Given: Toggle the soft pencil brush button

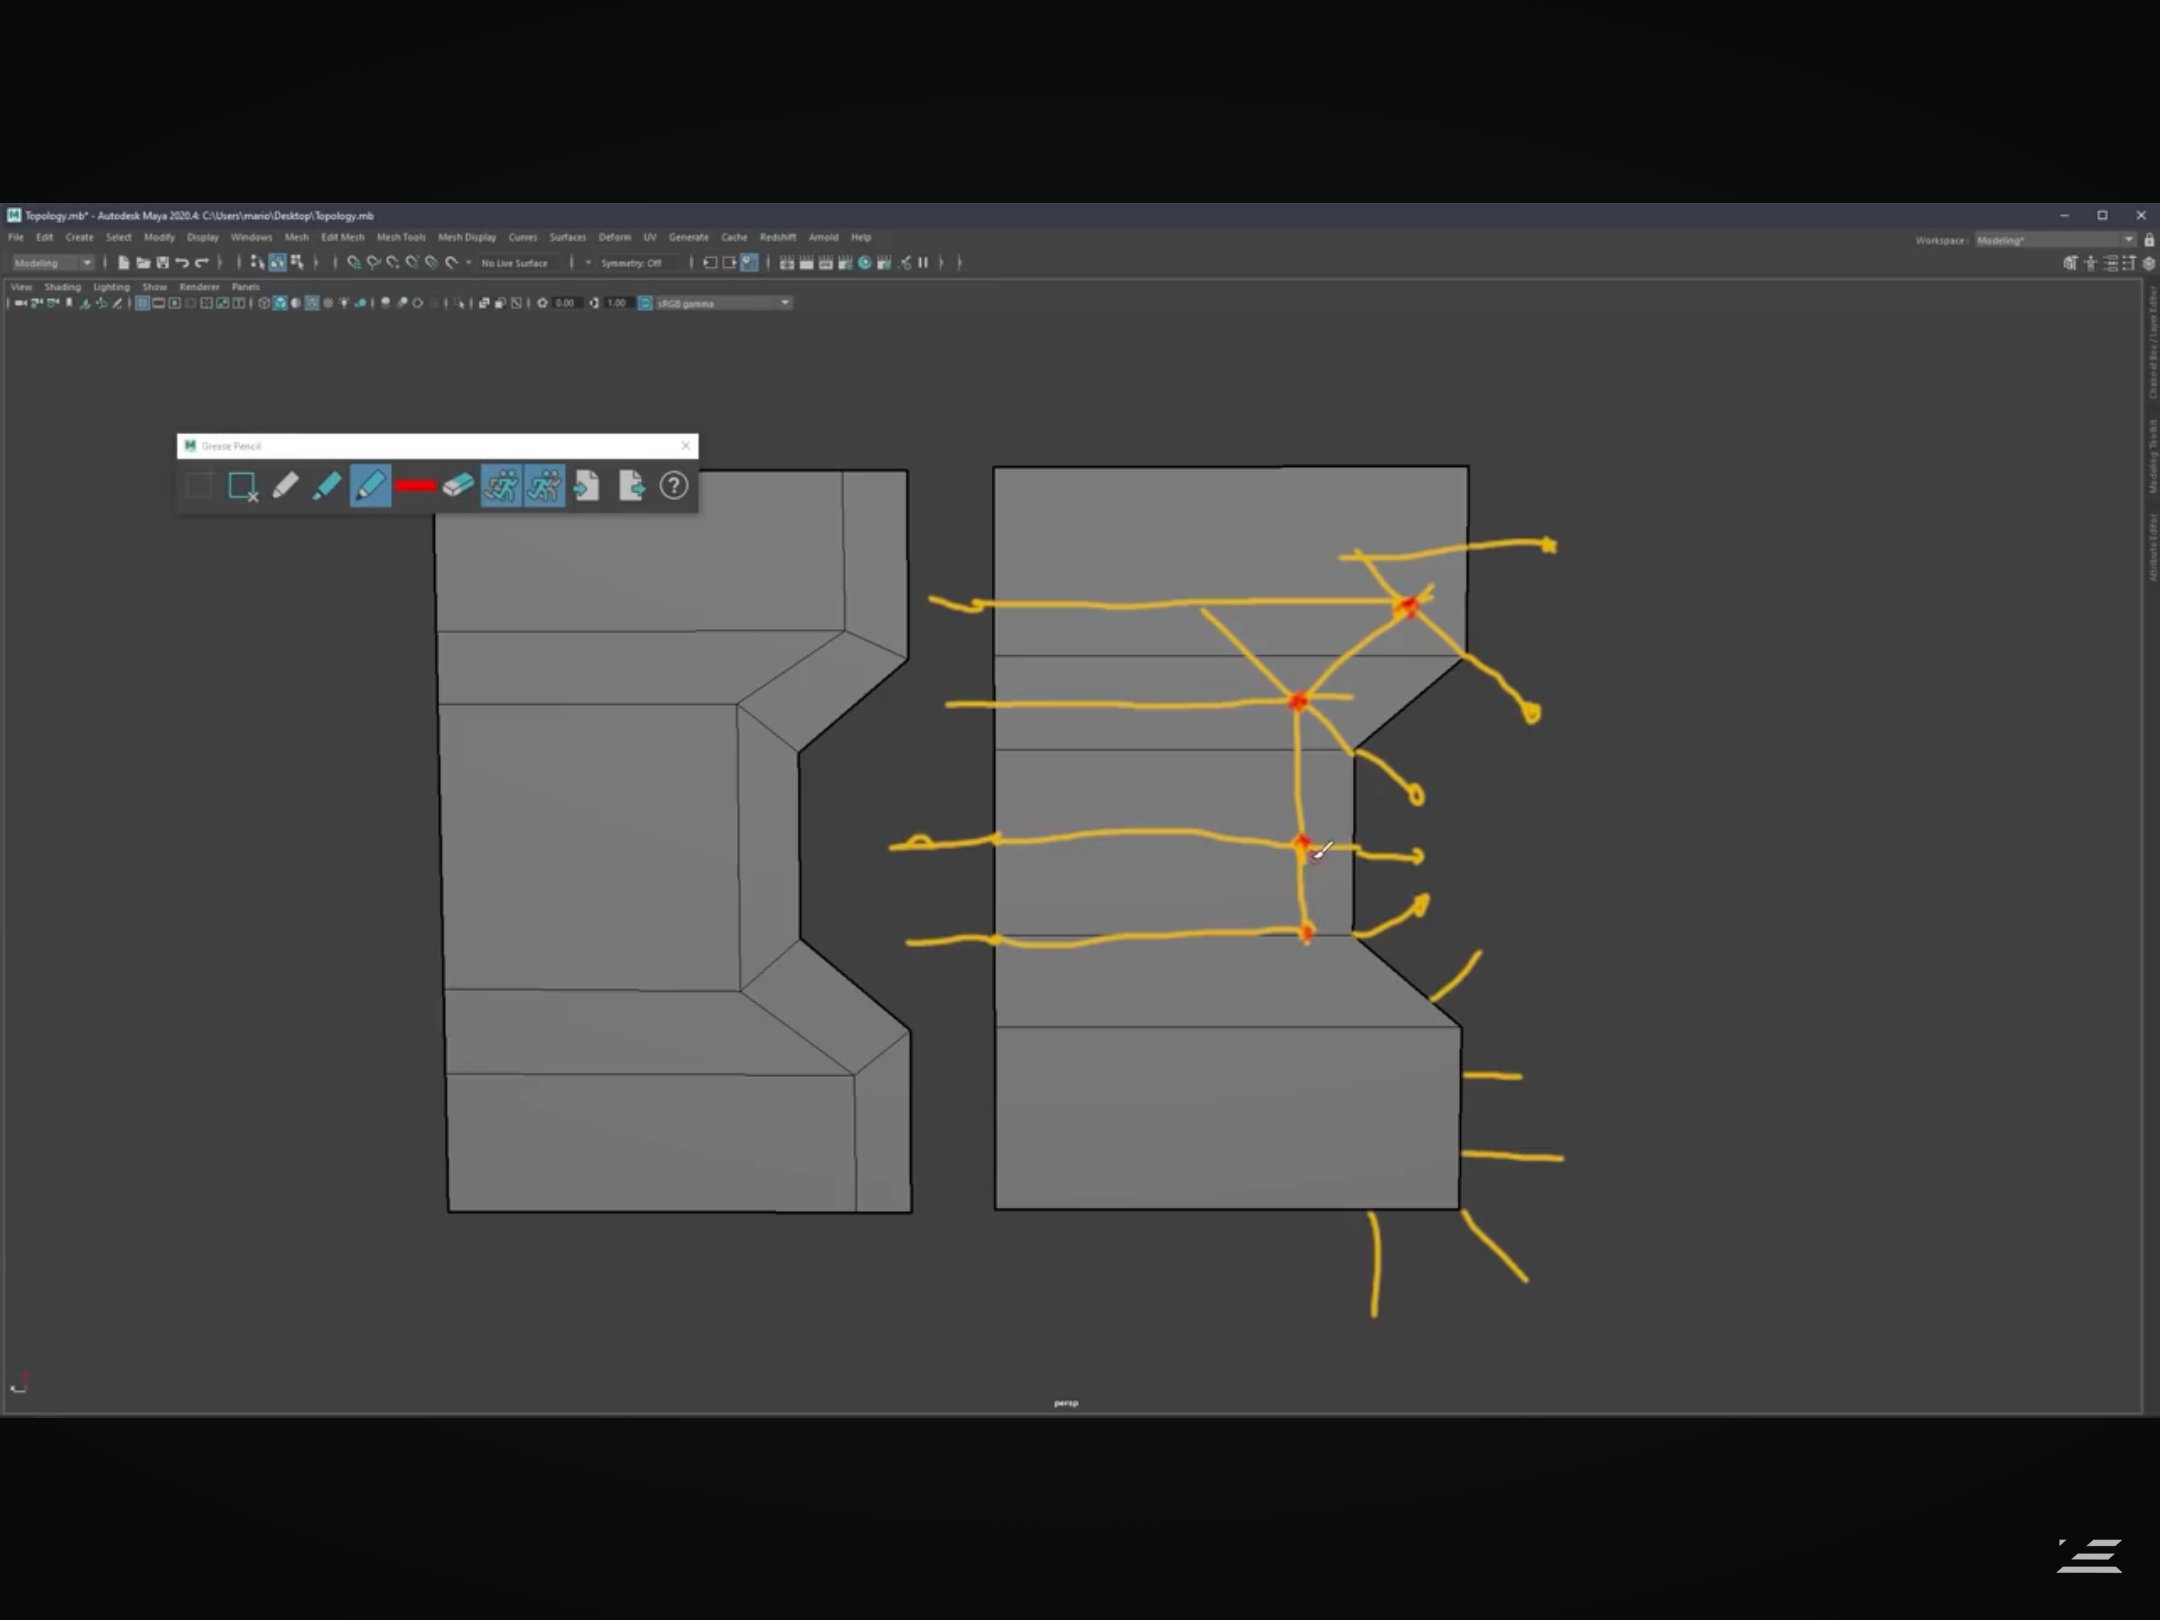Looking at the screenshot, I should tap(370, 487).
